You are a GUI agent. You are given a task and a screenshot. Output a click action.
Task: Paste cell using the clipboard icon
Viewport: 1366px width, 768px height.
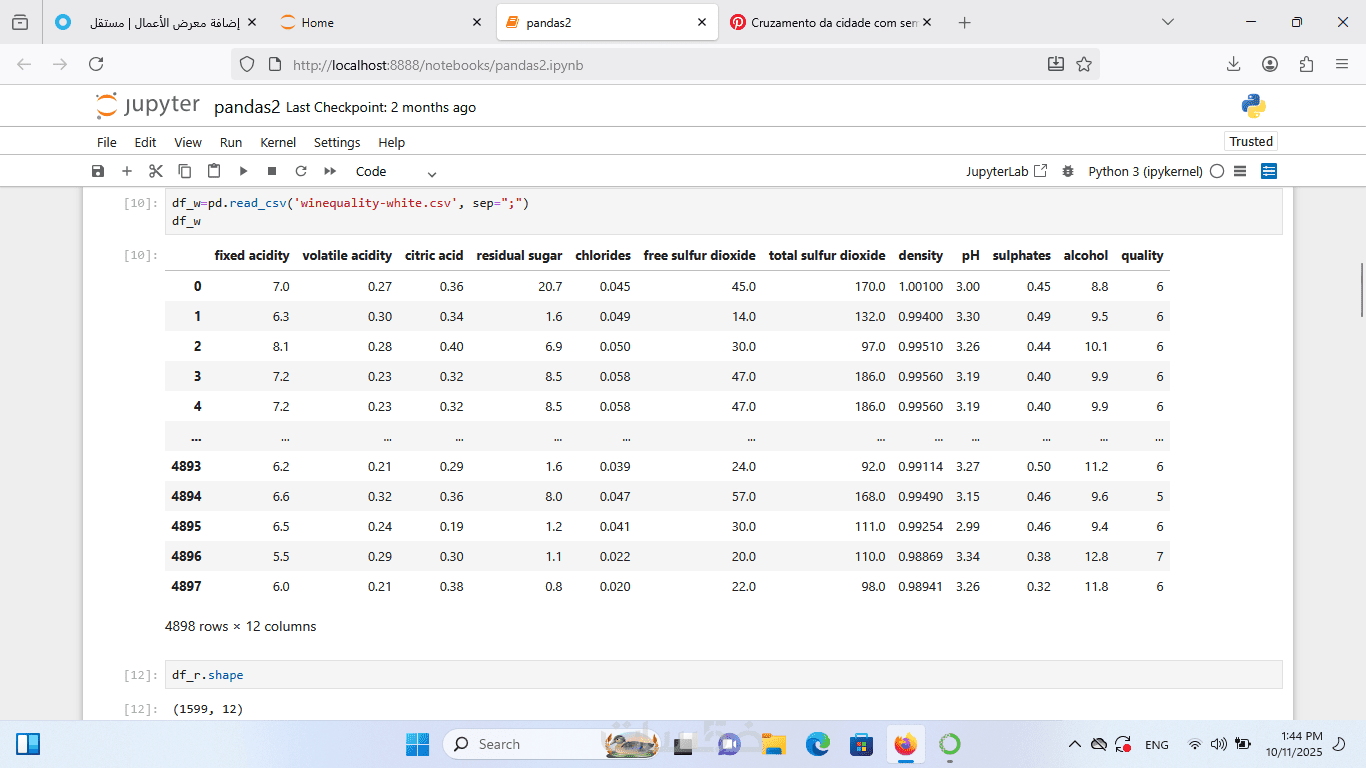(214, 171)
